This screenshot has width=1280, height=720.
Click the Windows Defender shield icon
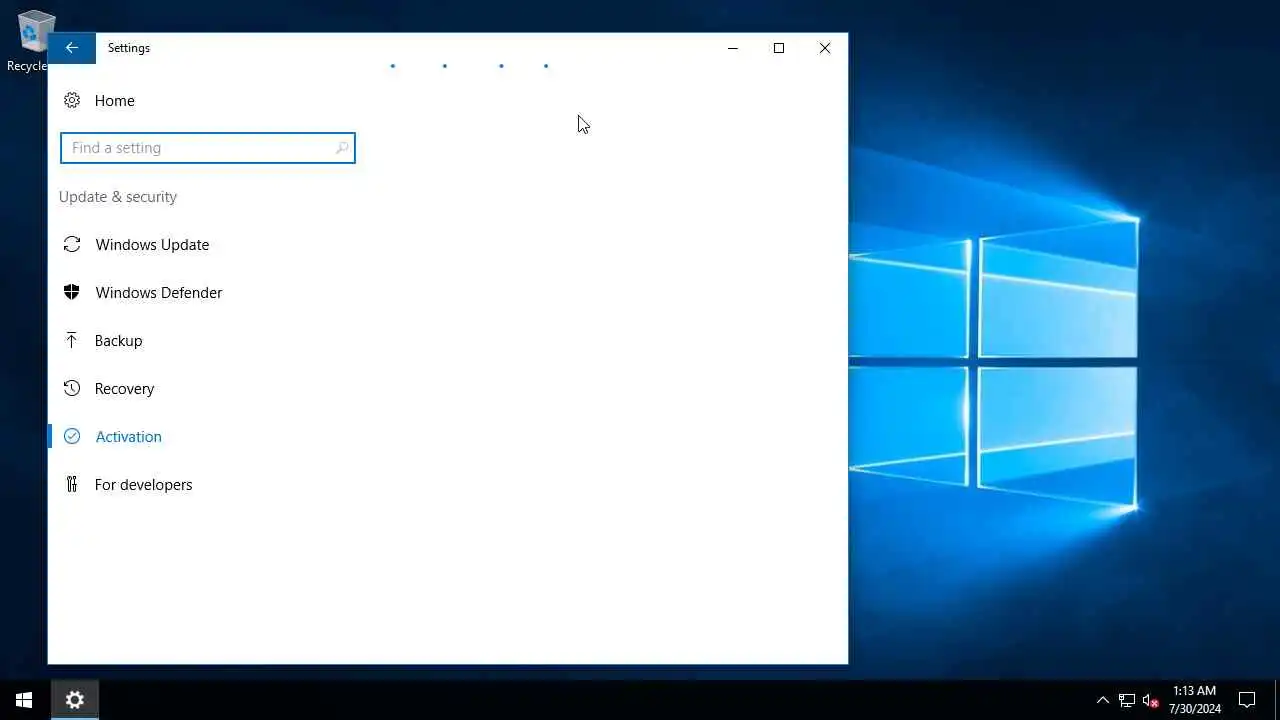[71, 292]
